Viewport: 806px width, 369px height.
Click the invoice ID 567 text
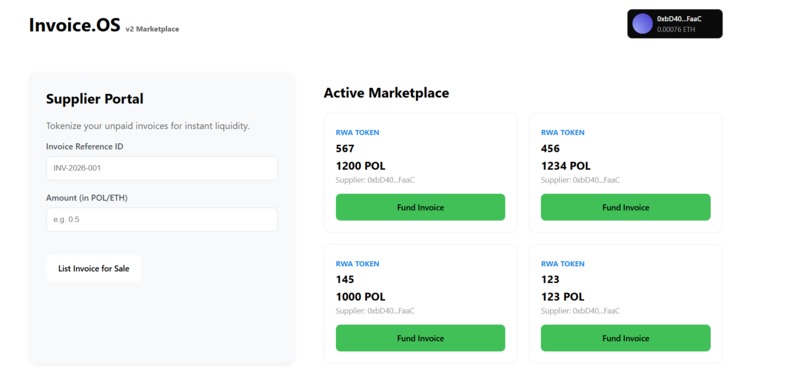pyautogui.click(x=345, y=149)
